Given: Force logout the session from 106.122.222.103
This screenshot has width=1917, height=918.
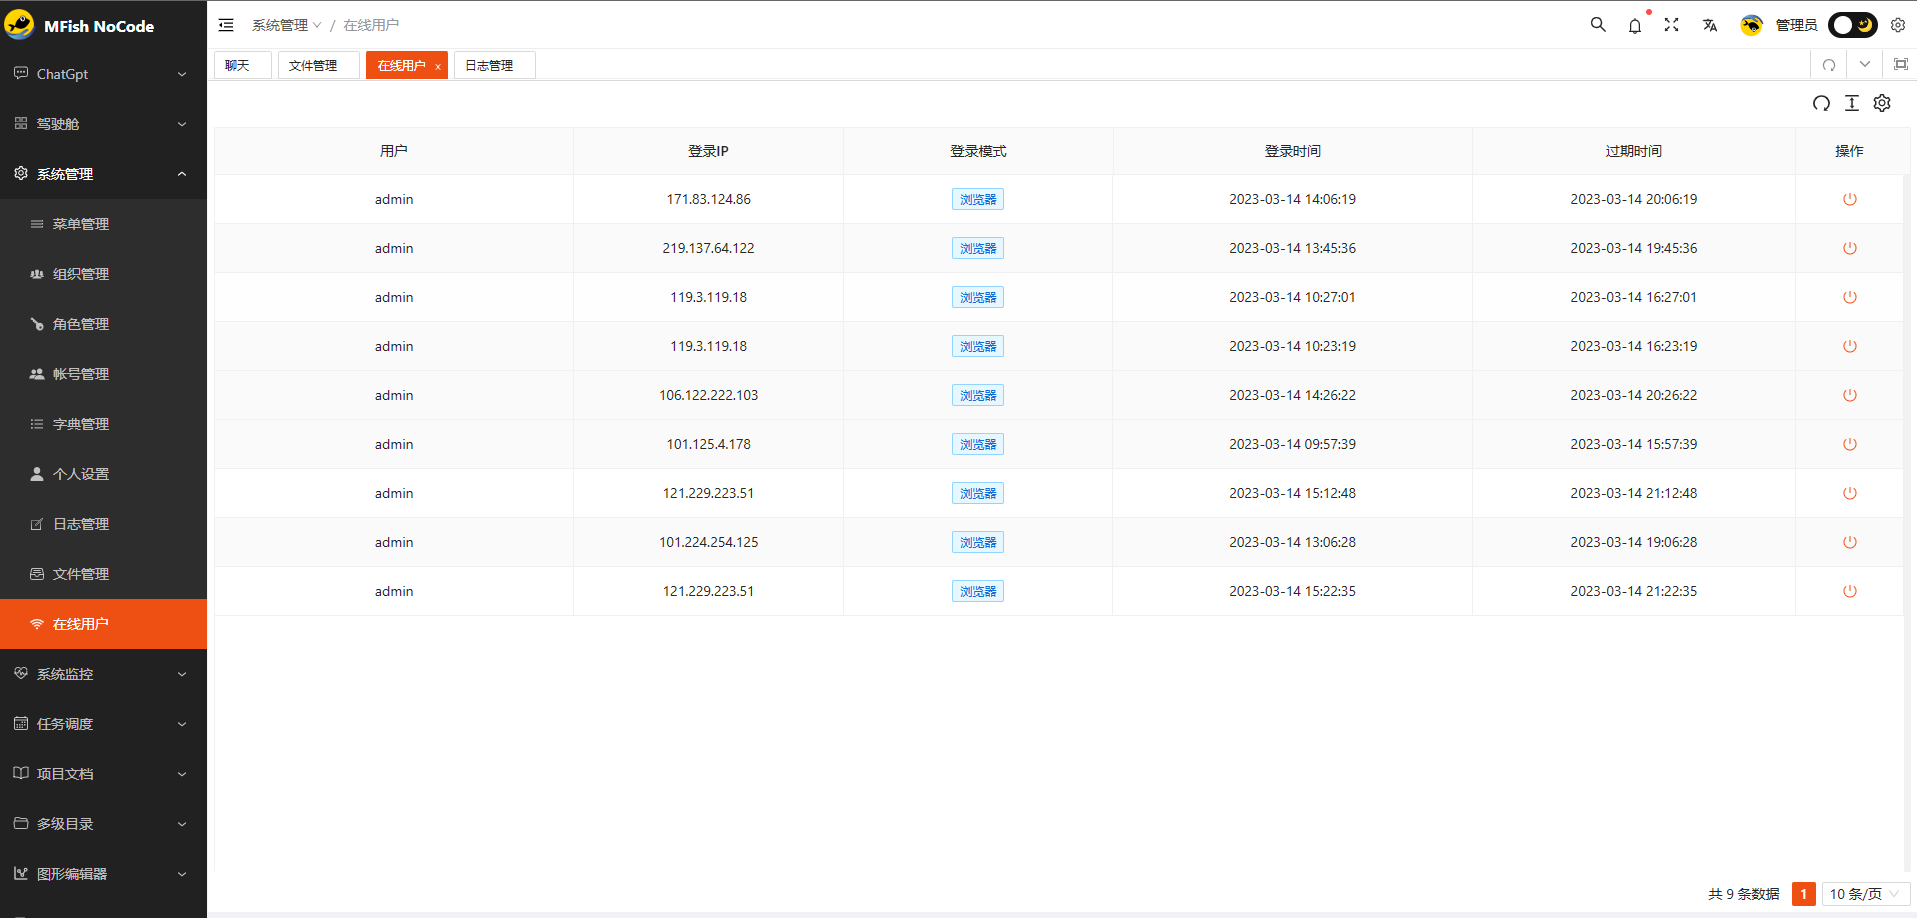Looking at the screenshot, I should pyautogui.click(x=1850, y=395).
